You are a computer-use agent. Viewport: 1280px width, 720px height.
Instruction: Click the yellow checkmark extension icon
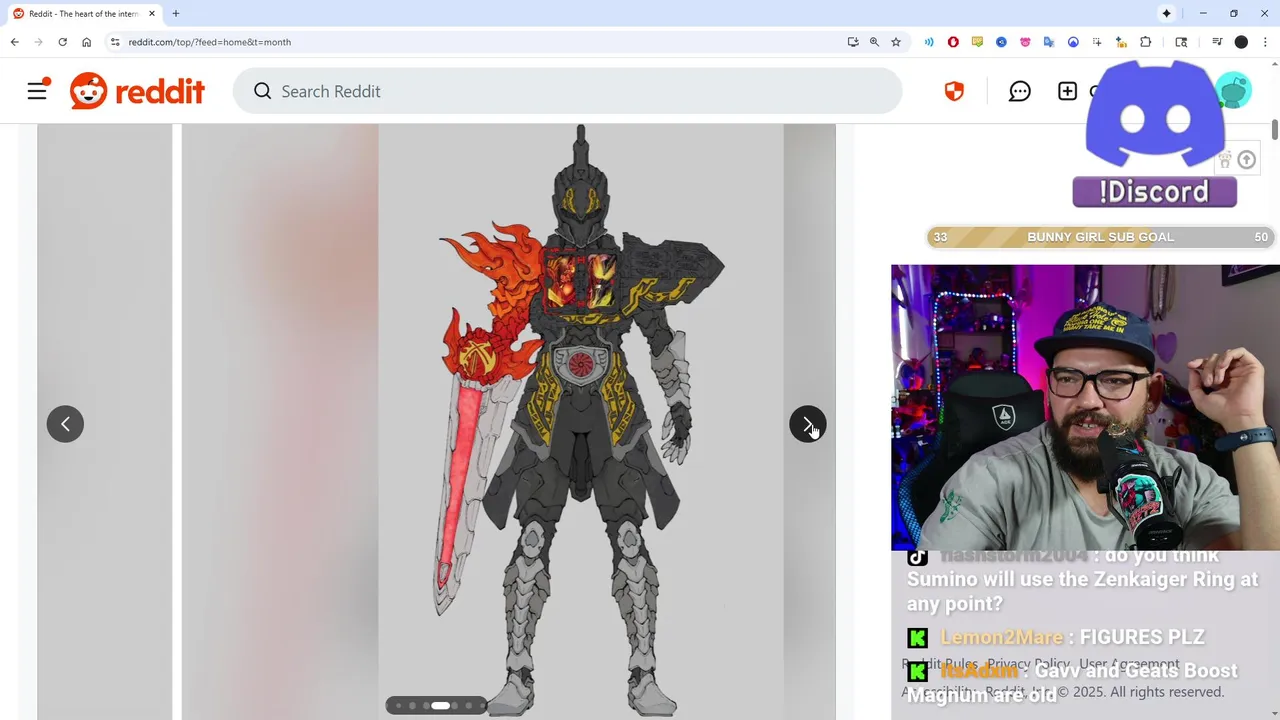[x=977, y=42]
